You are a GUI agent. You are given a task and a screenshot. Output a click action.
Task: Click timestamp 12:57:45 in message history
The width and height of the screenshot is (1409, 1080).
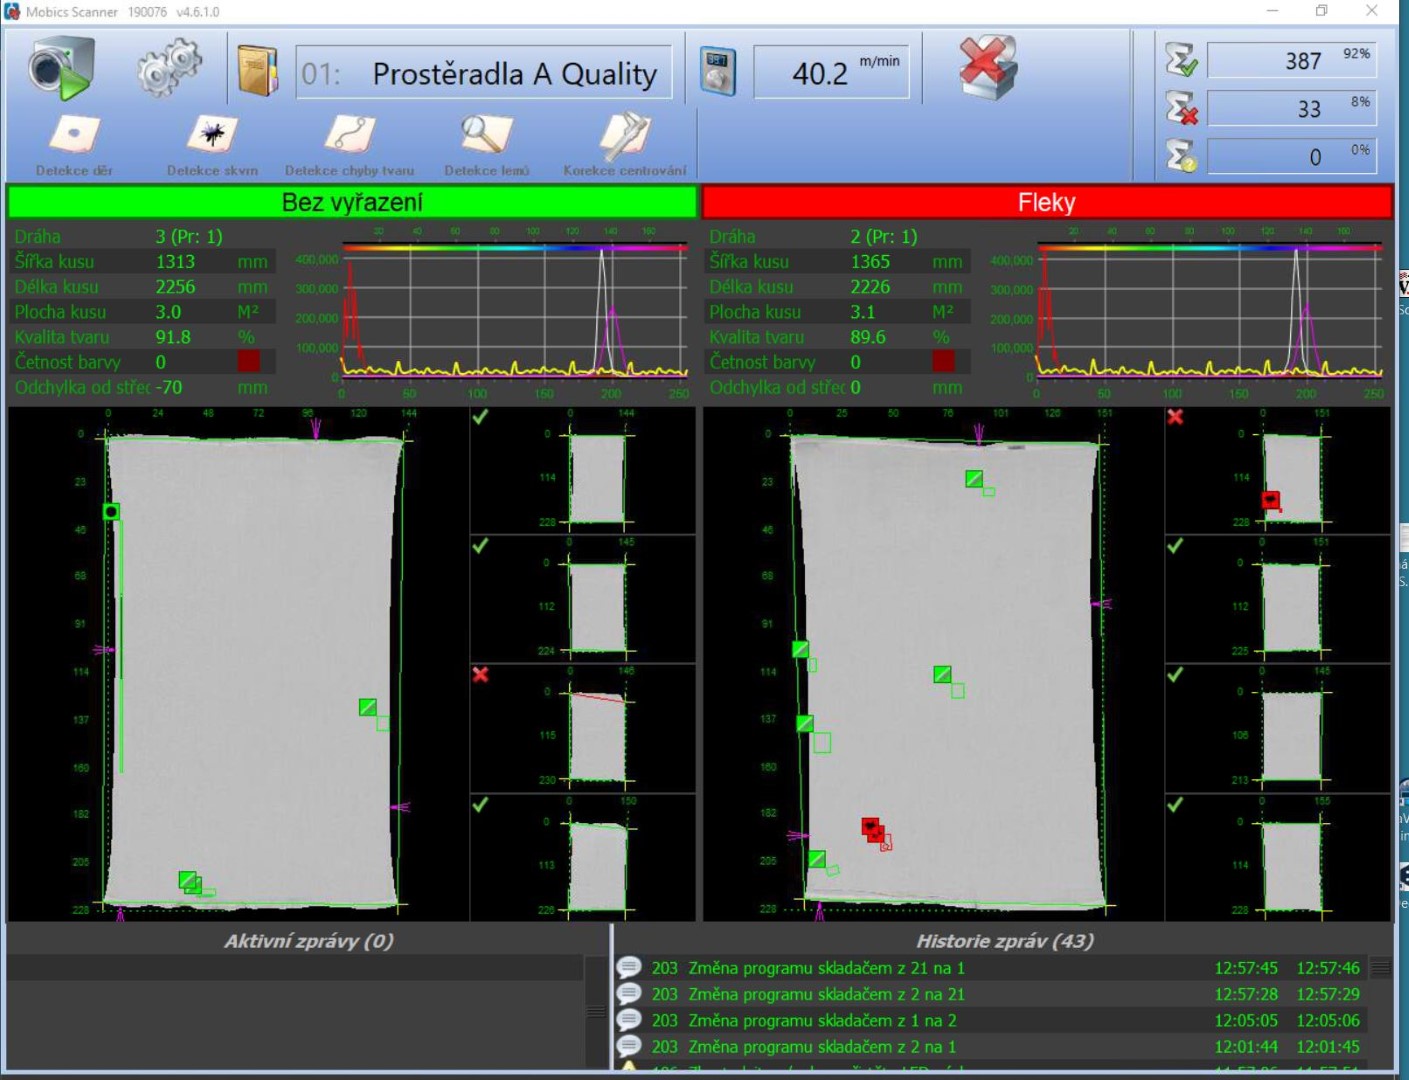tap(1246, 967)
